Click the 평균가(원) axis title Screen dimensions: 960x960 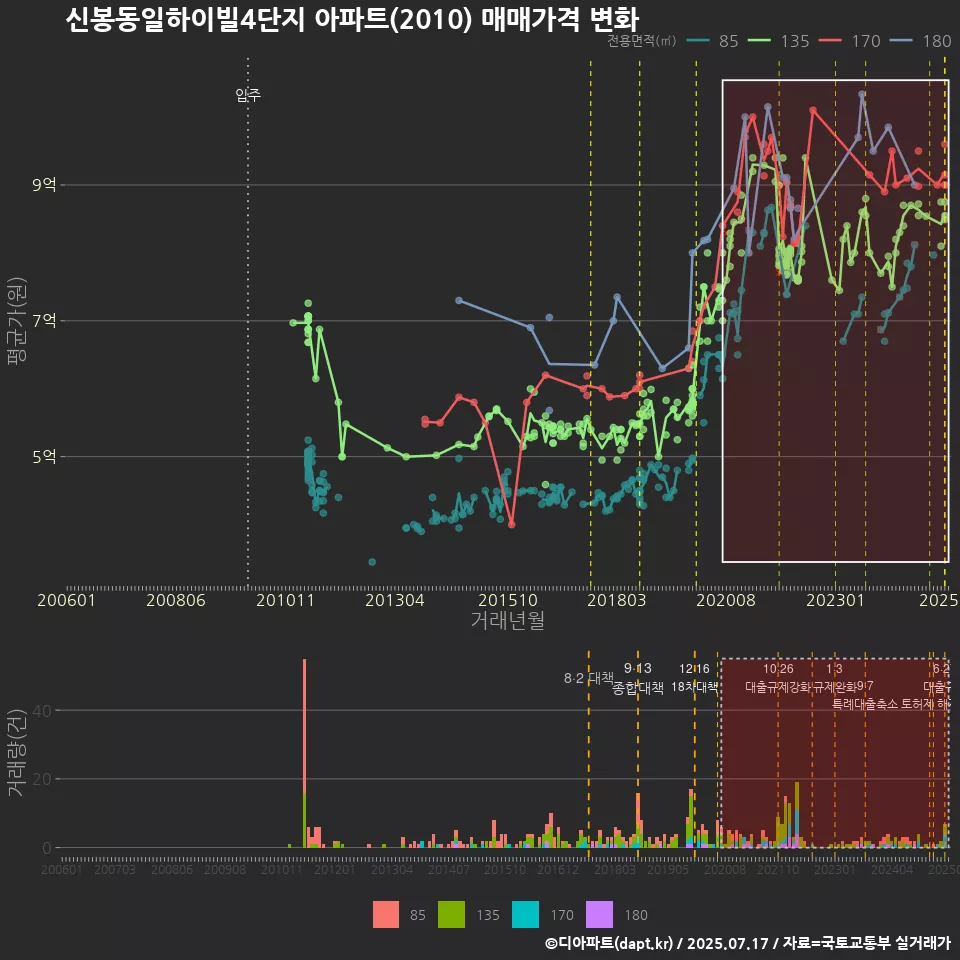coord(17,321)
